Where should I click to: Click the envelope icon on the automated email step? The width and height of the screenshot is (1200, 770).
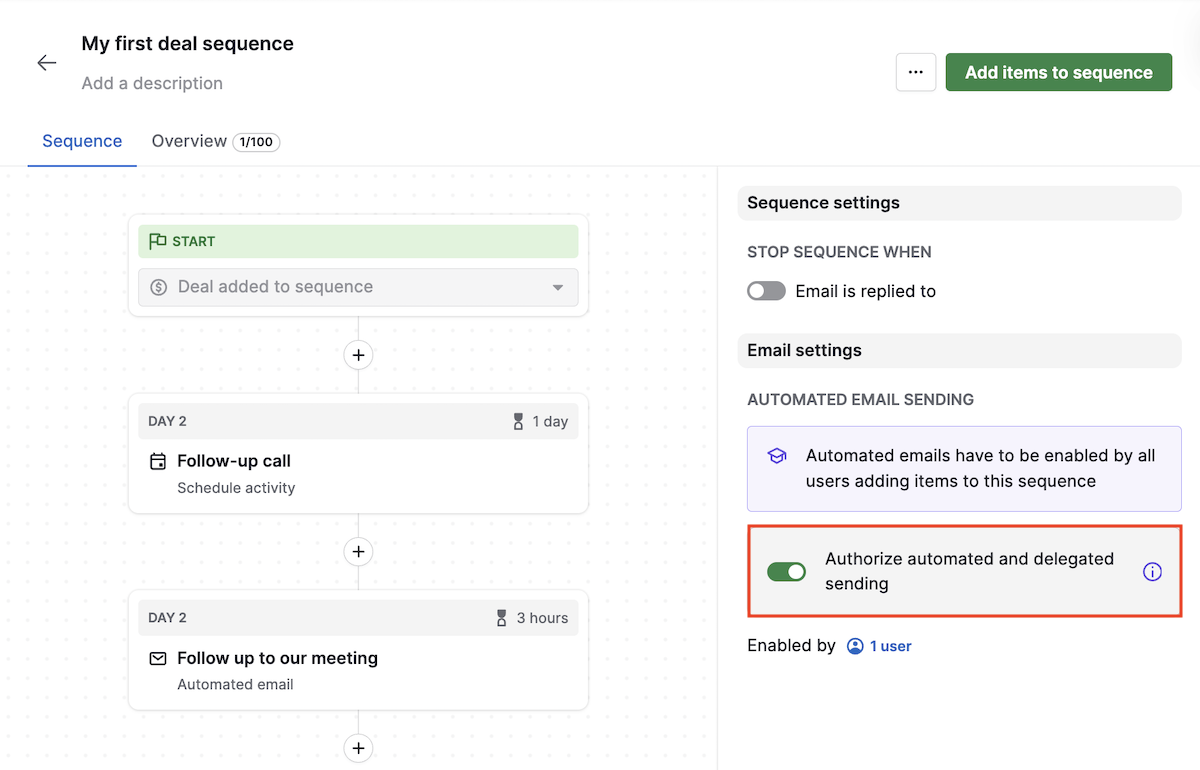[x=159, y=658]
